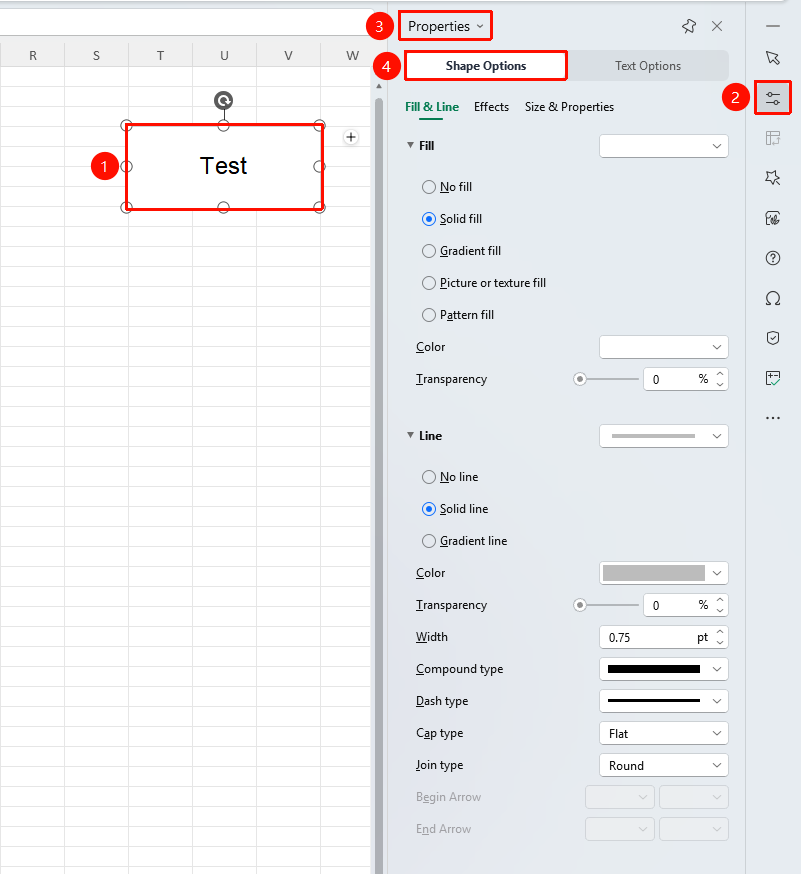The height and width of the screenshot is (874, 801).
Task: Open the Line preset dropdown
Action: (x=664, y=436)
